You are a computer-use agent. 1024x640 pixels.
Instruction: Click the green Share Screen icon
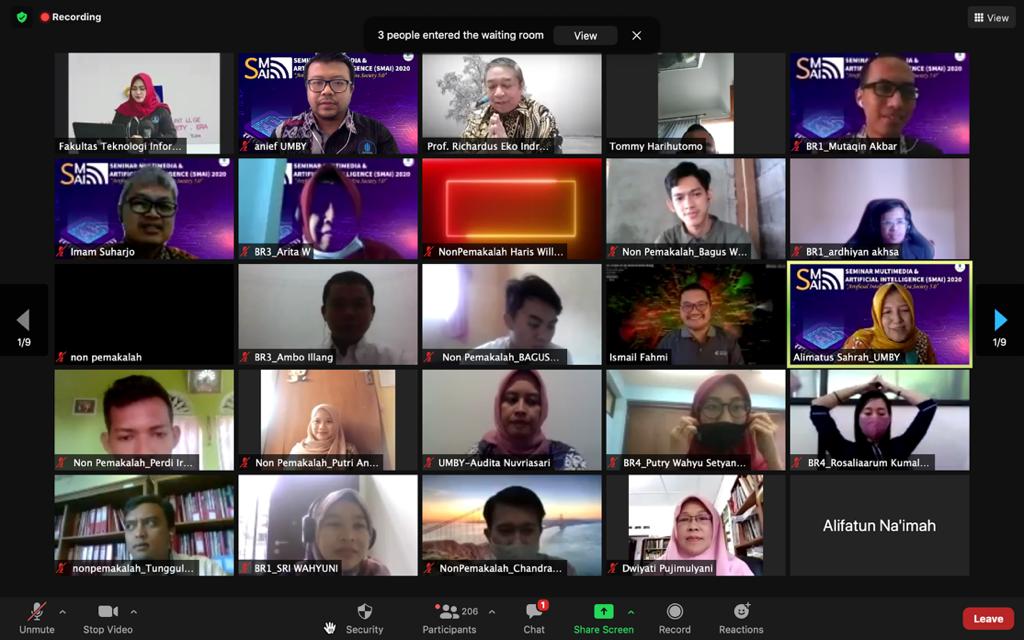603,611
